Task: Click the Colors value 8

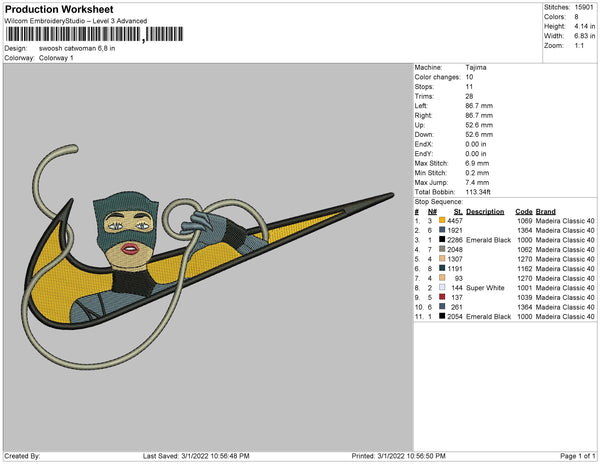Action: [x=577, y=17]
